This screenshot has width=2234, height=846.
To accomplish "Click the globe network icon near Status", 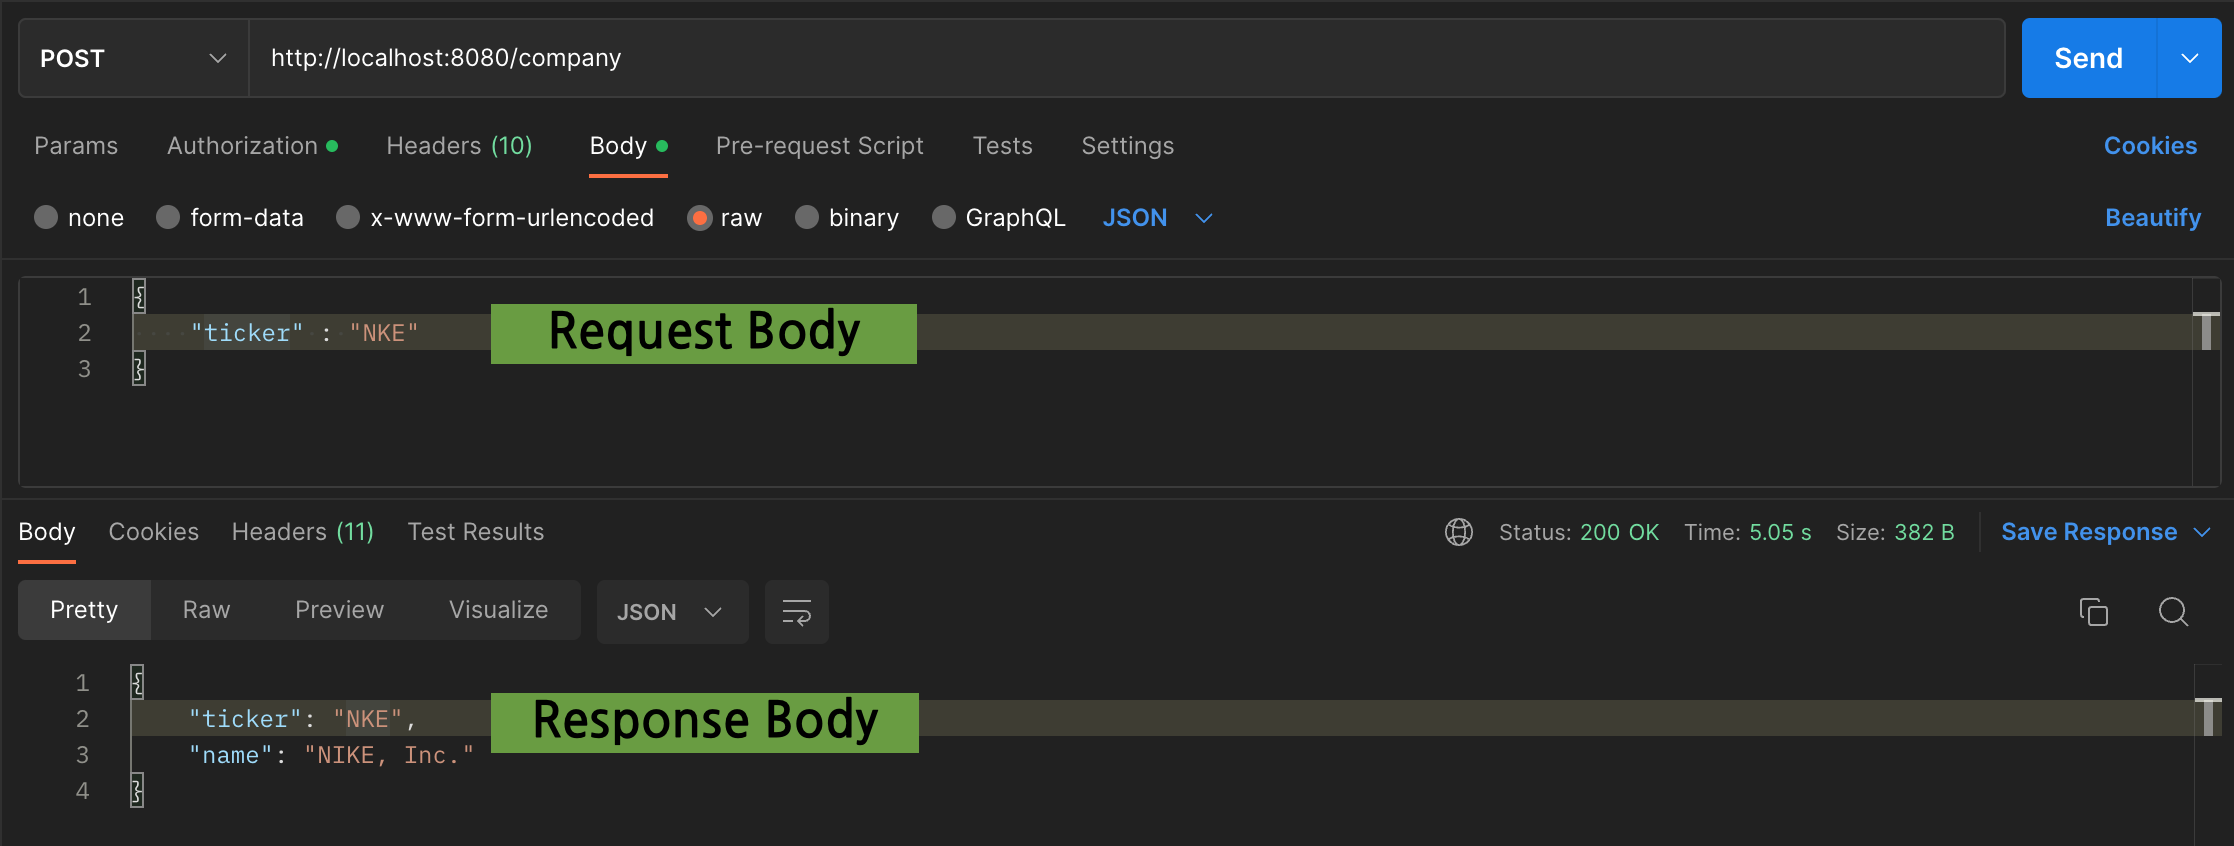I will click(x=1459, y=532).
